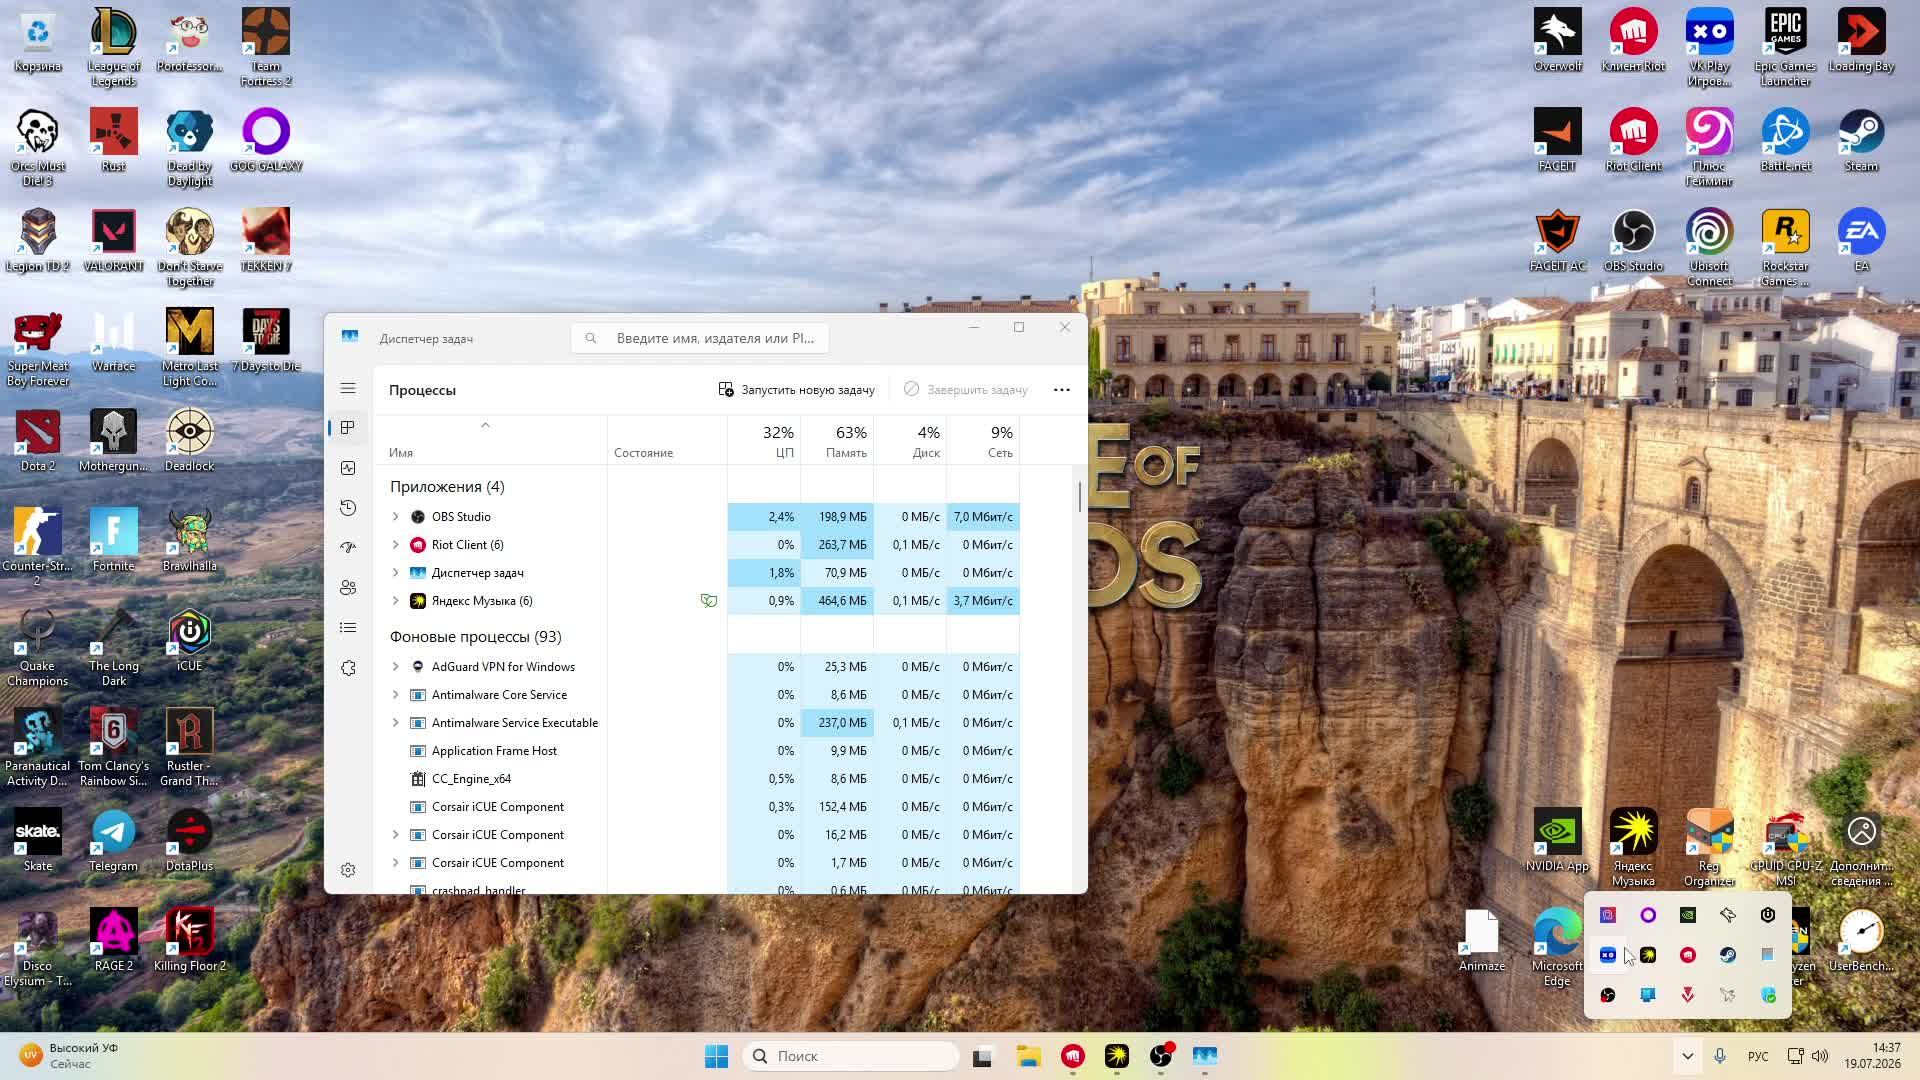Open NVIDIA App desktop shortcut
This screenshot has width=1920, height=1080.
[1557, 841]
